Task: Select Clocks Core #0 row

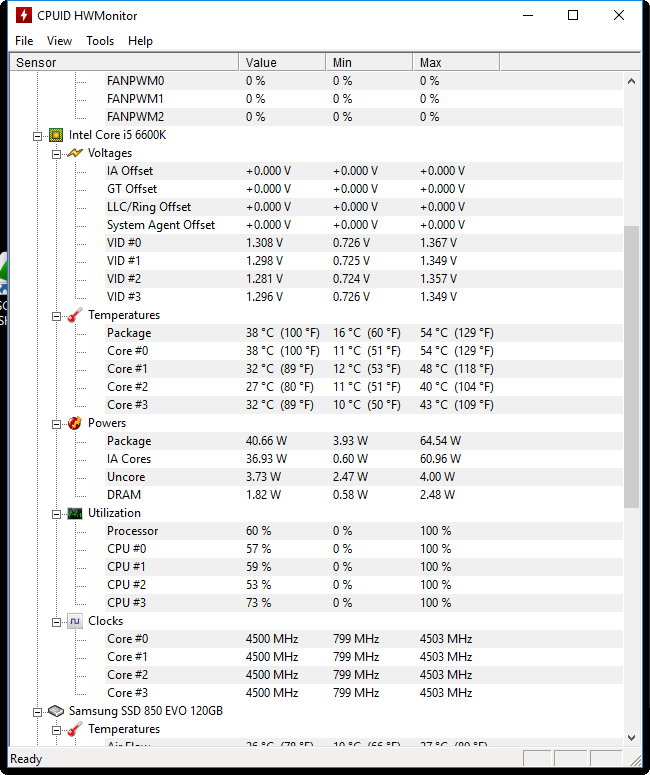Action: pyautogui.click(x=364, y=639)
